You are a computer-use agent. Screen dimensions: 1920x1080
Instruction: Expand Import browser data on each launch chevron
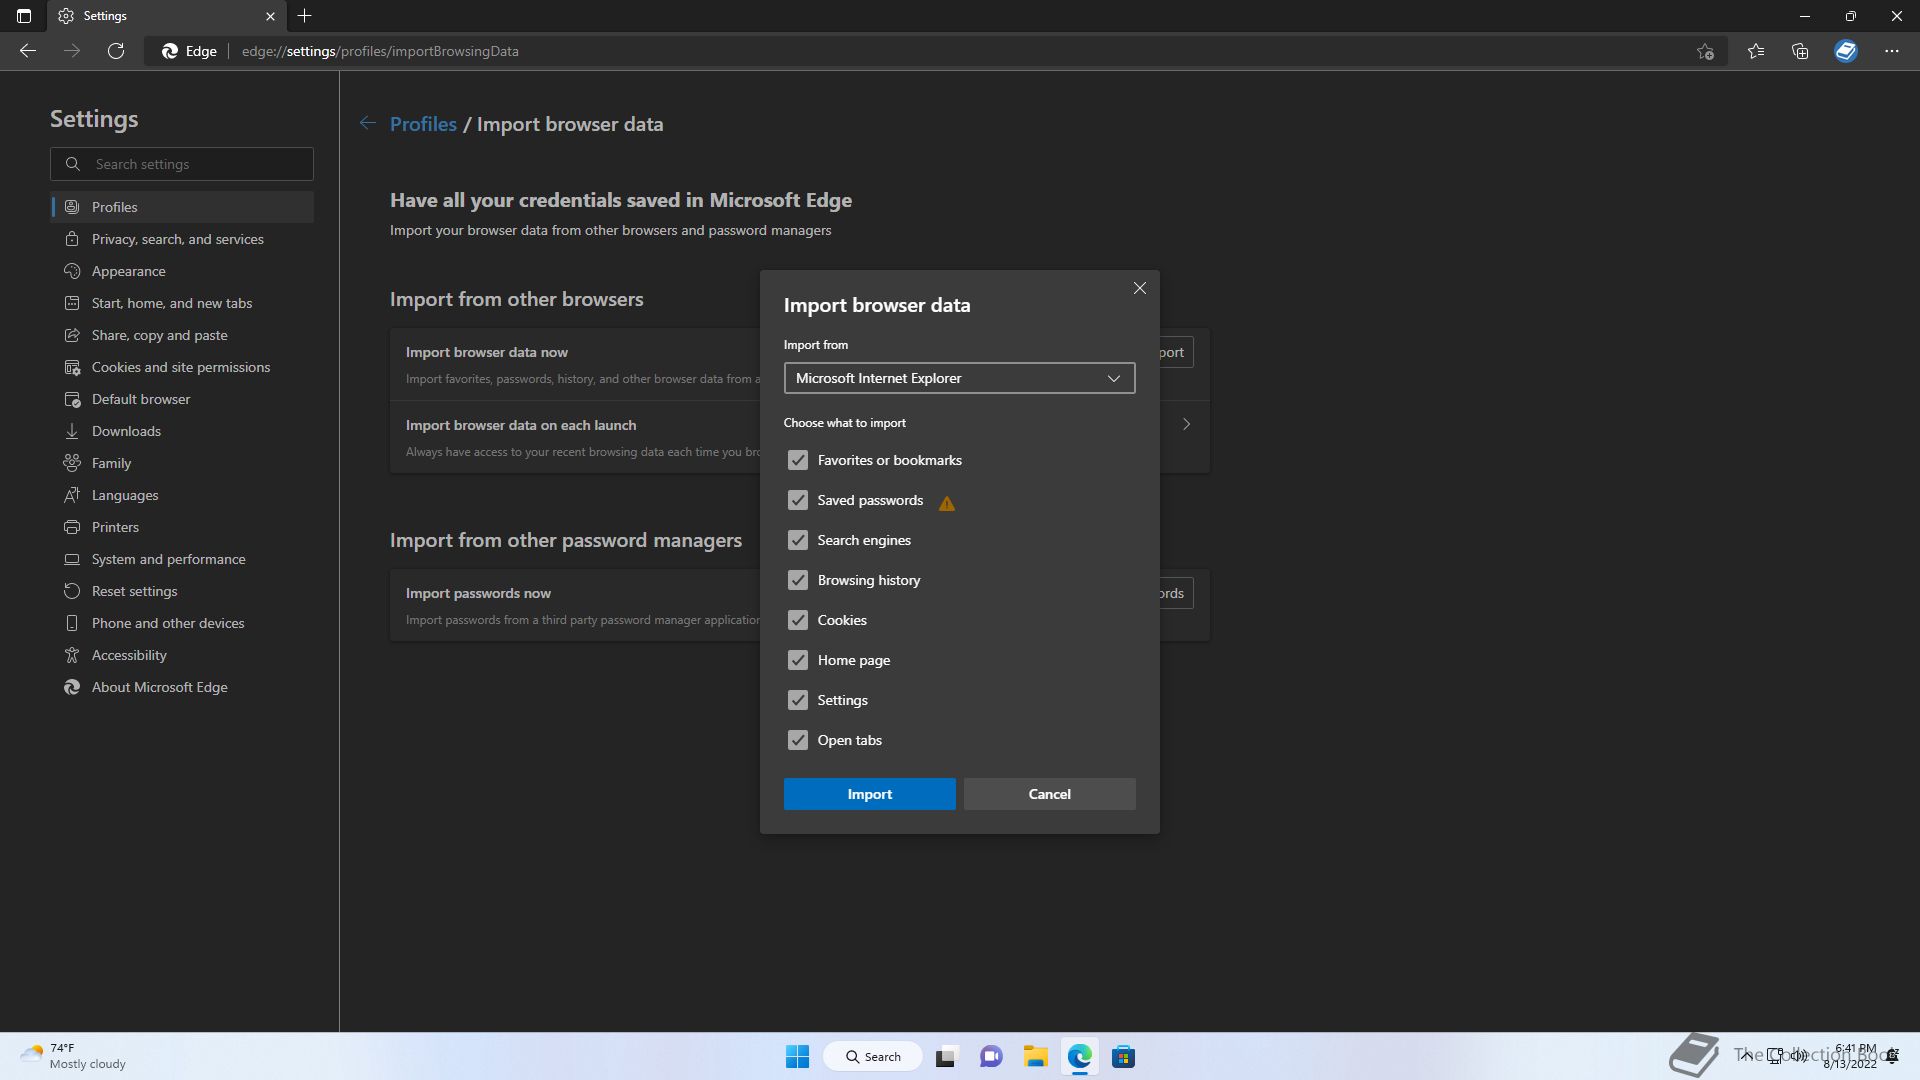(1186, 424)
